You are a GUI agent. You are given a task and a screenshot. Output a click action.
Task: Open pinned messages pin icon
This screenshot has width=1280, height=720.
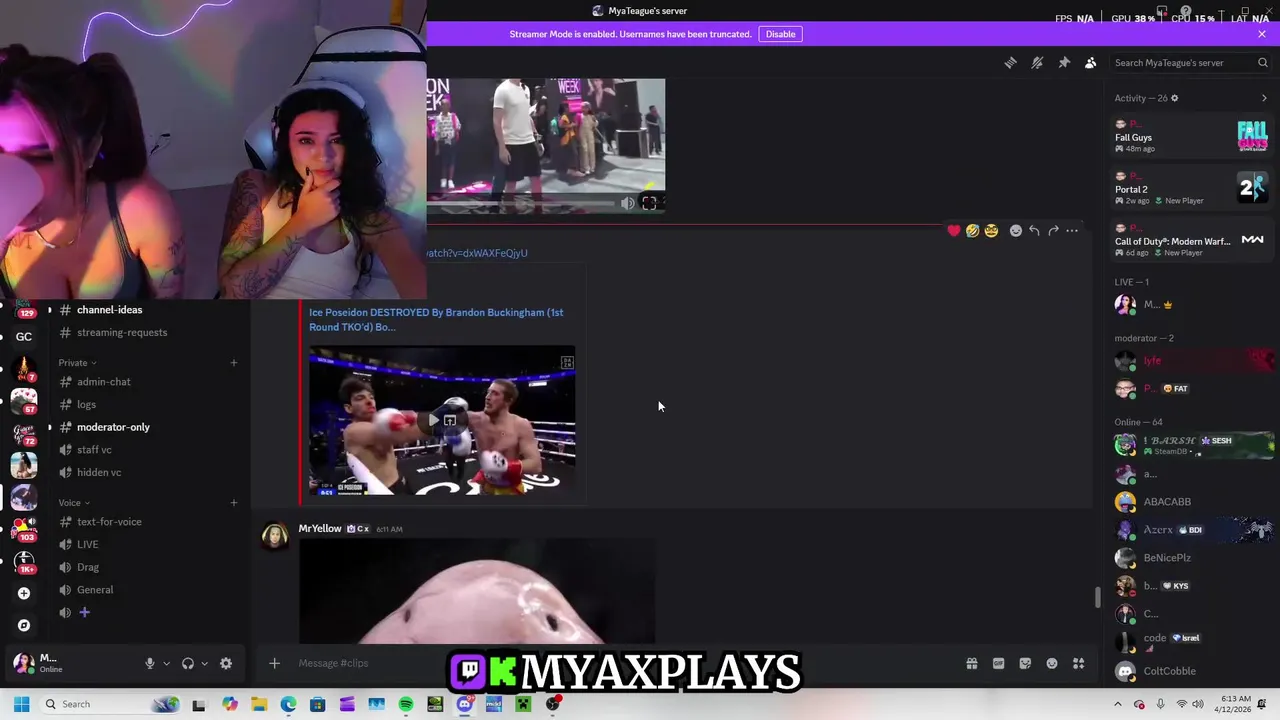pos(1064,62)
